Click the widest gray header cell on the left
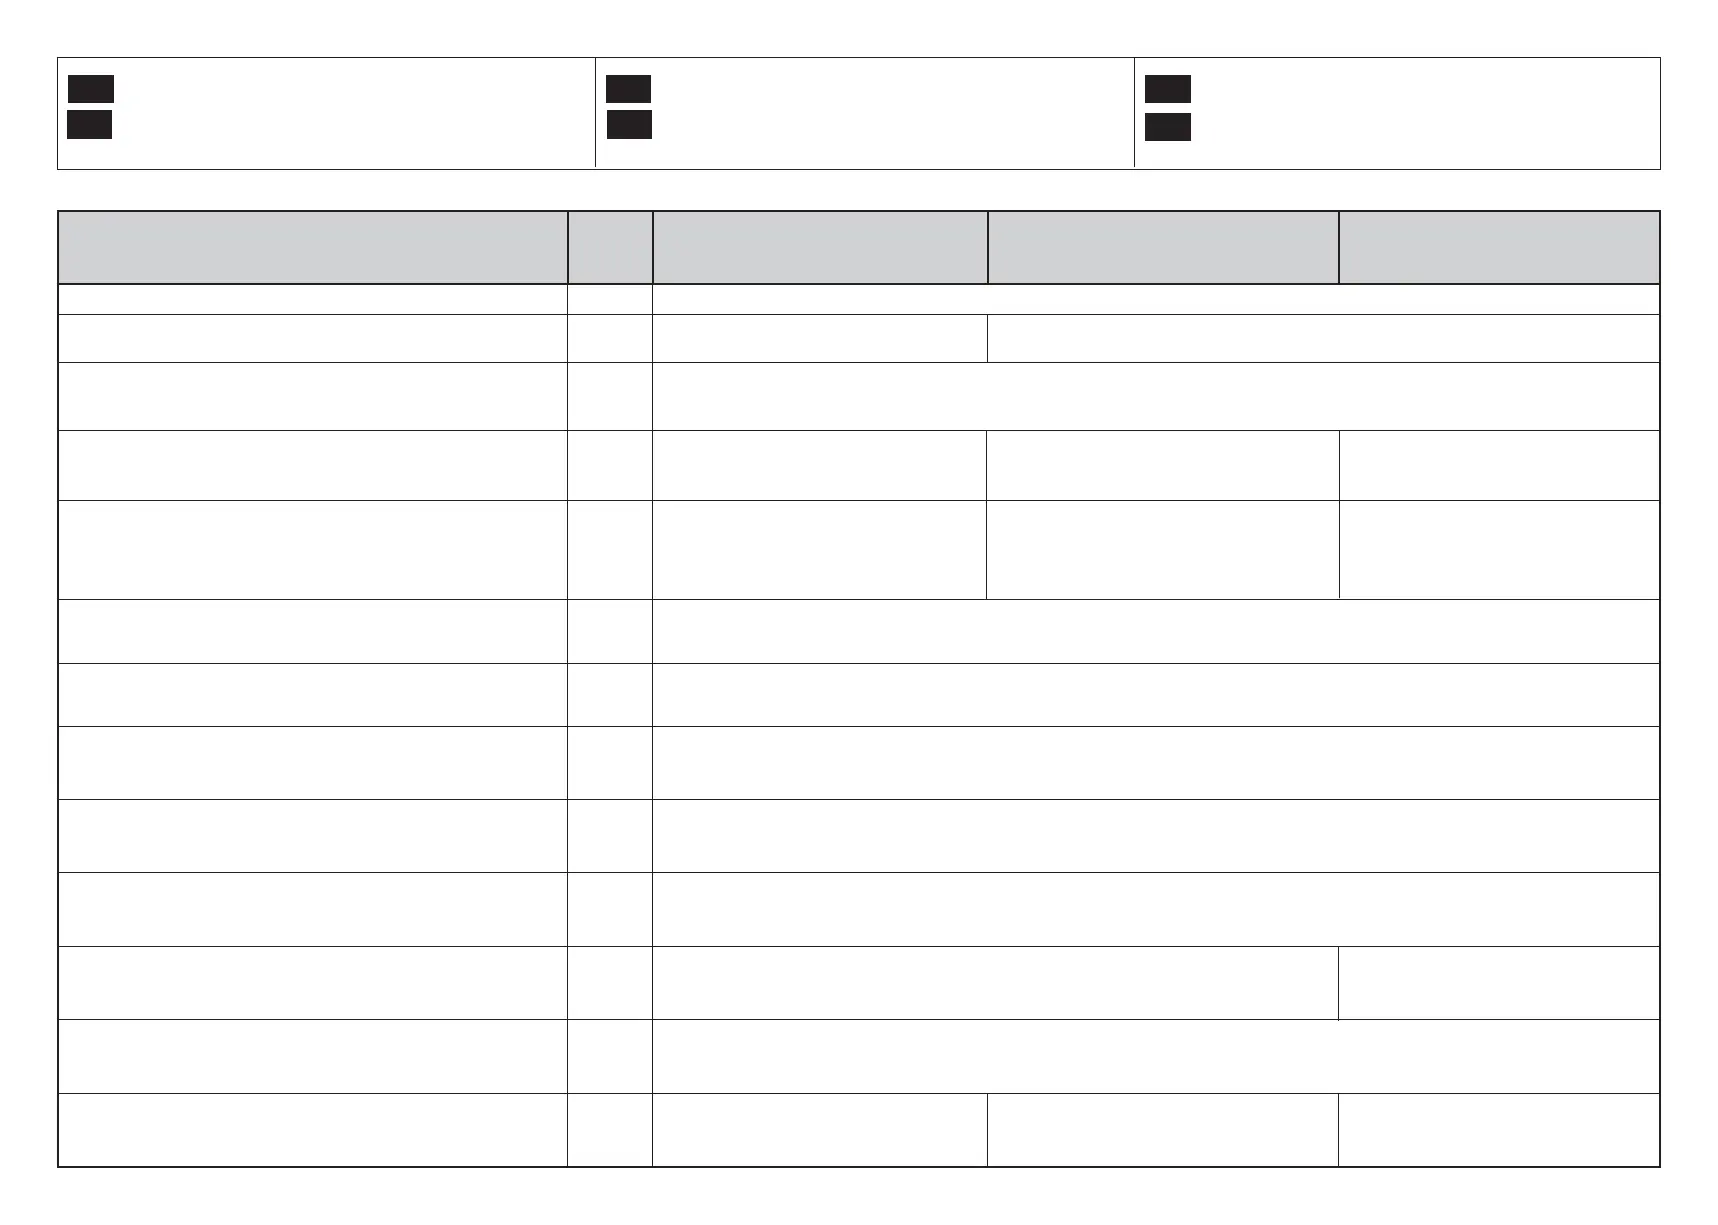Image resolution: width=1718 pixels, height=1225 pixels. [312, 247]
